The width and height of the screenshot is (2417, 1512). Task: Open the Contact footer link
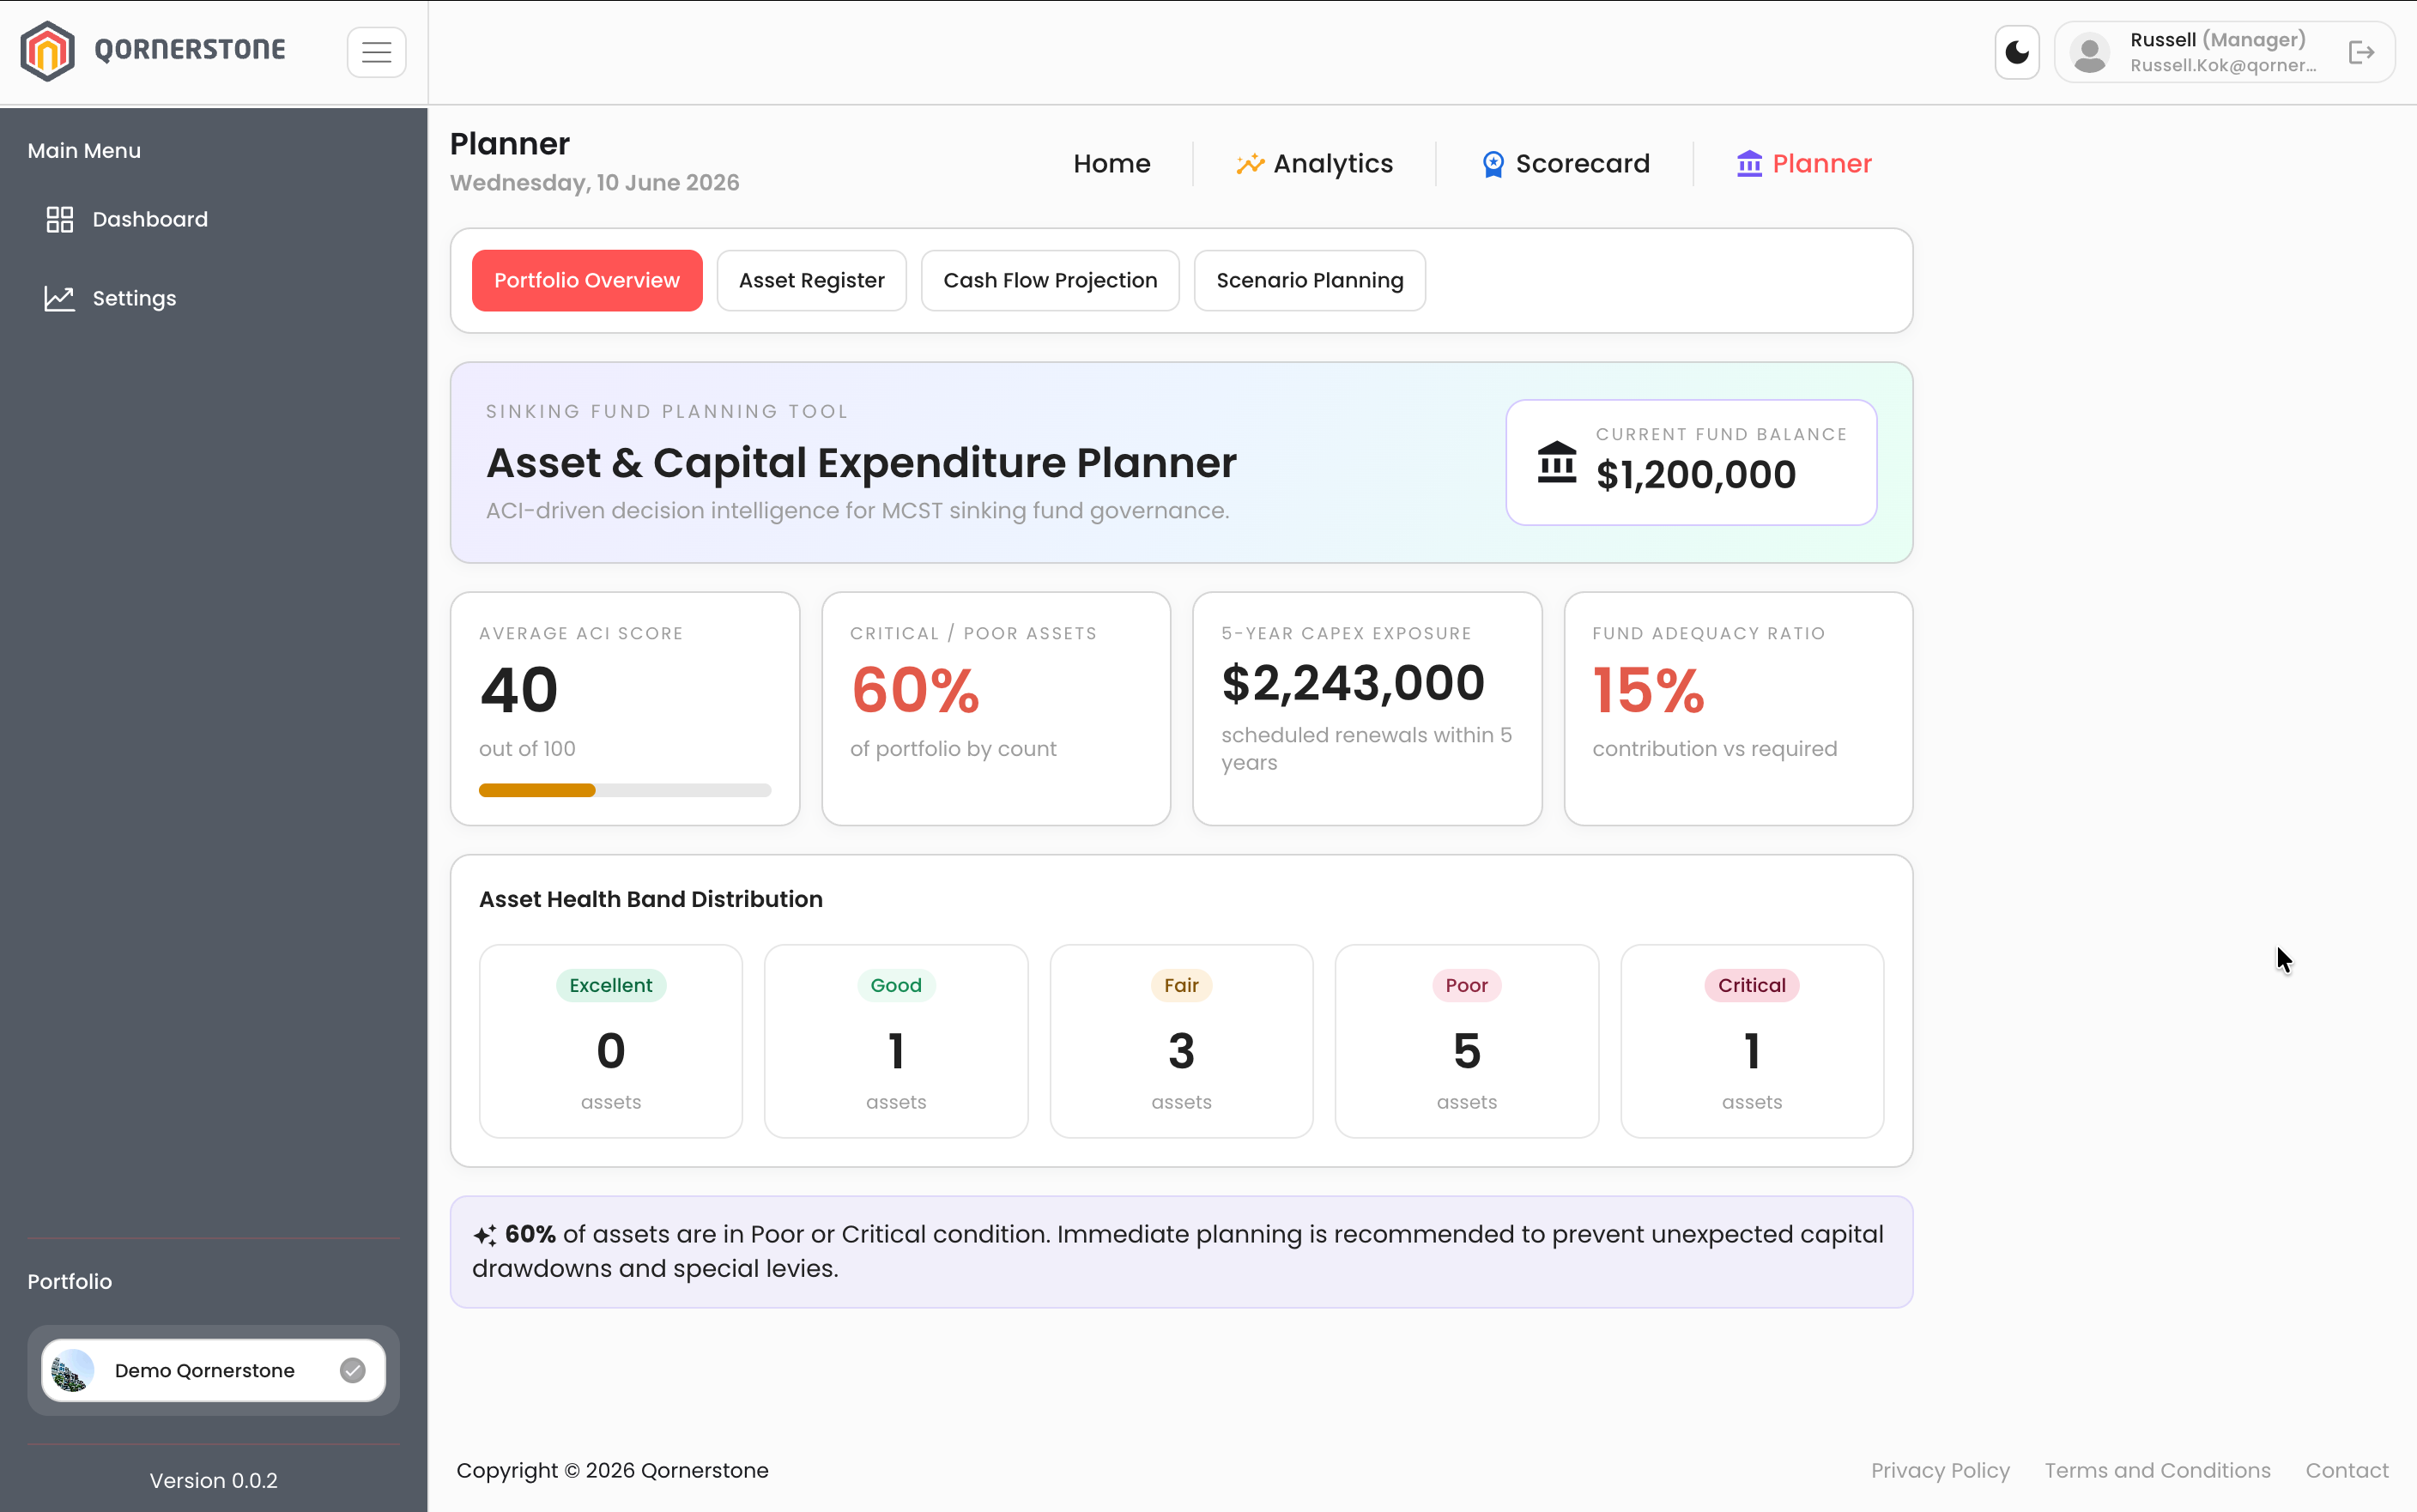[2346, 1470]
